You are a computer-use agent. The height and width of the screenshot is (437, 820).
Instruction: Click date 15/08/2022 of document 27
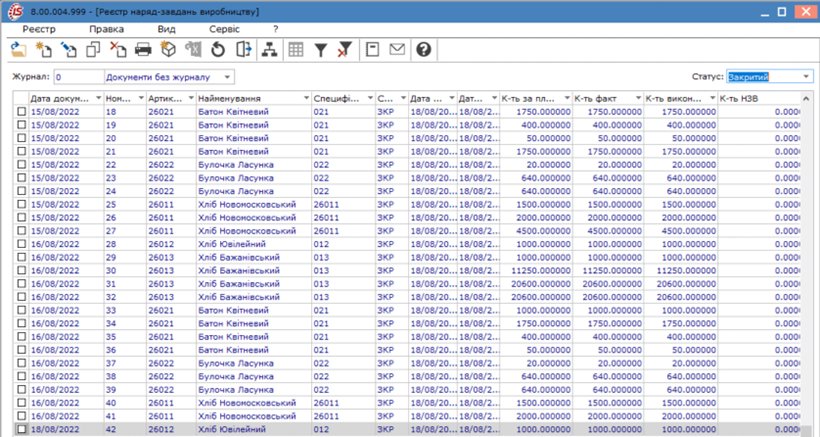(x=55, y=231)
